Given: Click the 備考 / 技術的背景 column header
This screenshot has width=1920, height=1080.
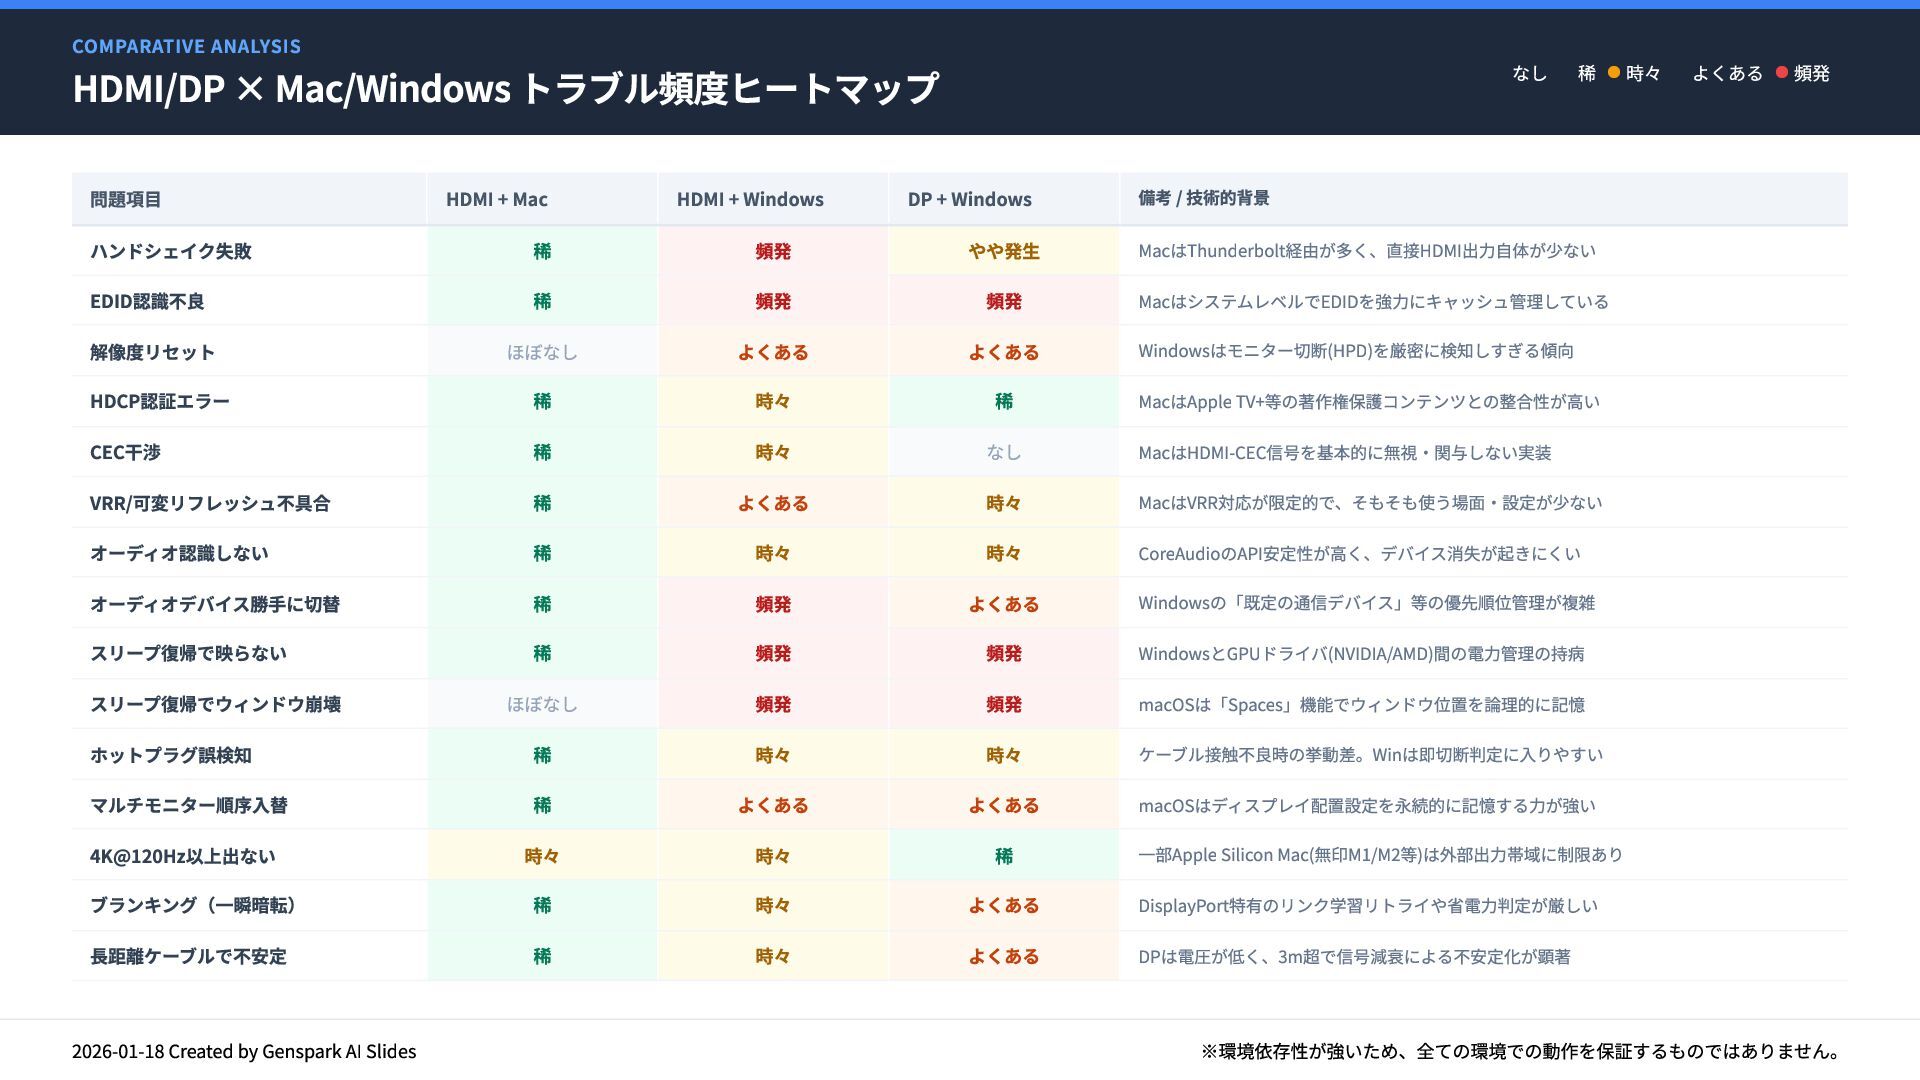Looking at the screenshot, I should pos(1203,198).
